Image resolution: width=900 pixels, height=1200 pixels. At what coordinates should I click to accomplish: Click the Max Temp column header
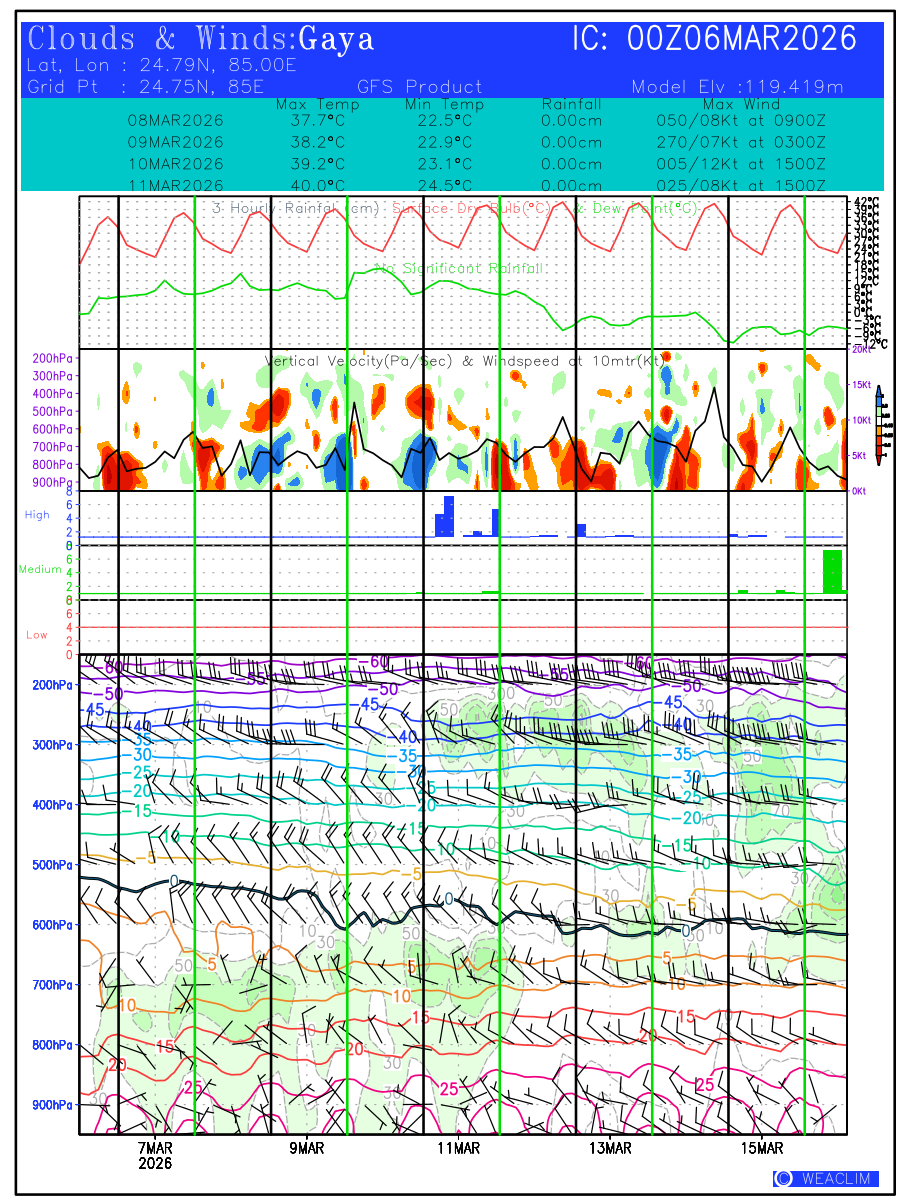click(310, 104)
